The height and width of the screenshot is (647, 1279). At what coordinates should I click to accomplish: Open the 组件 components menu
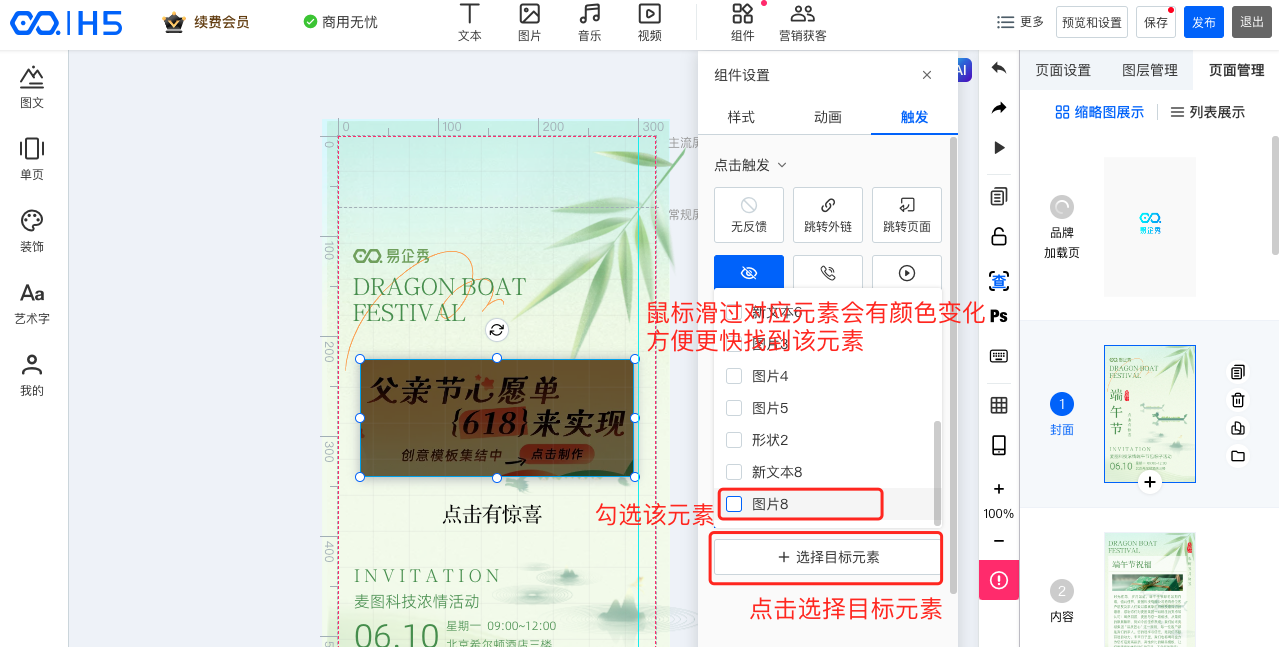point(742,22)
